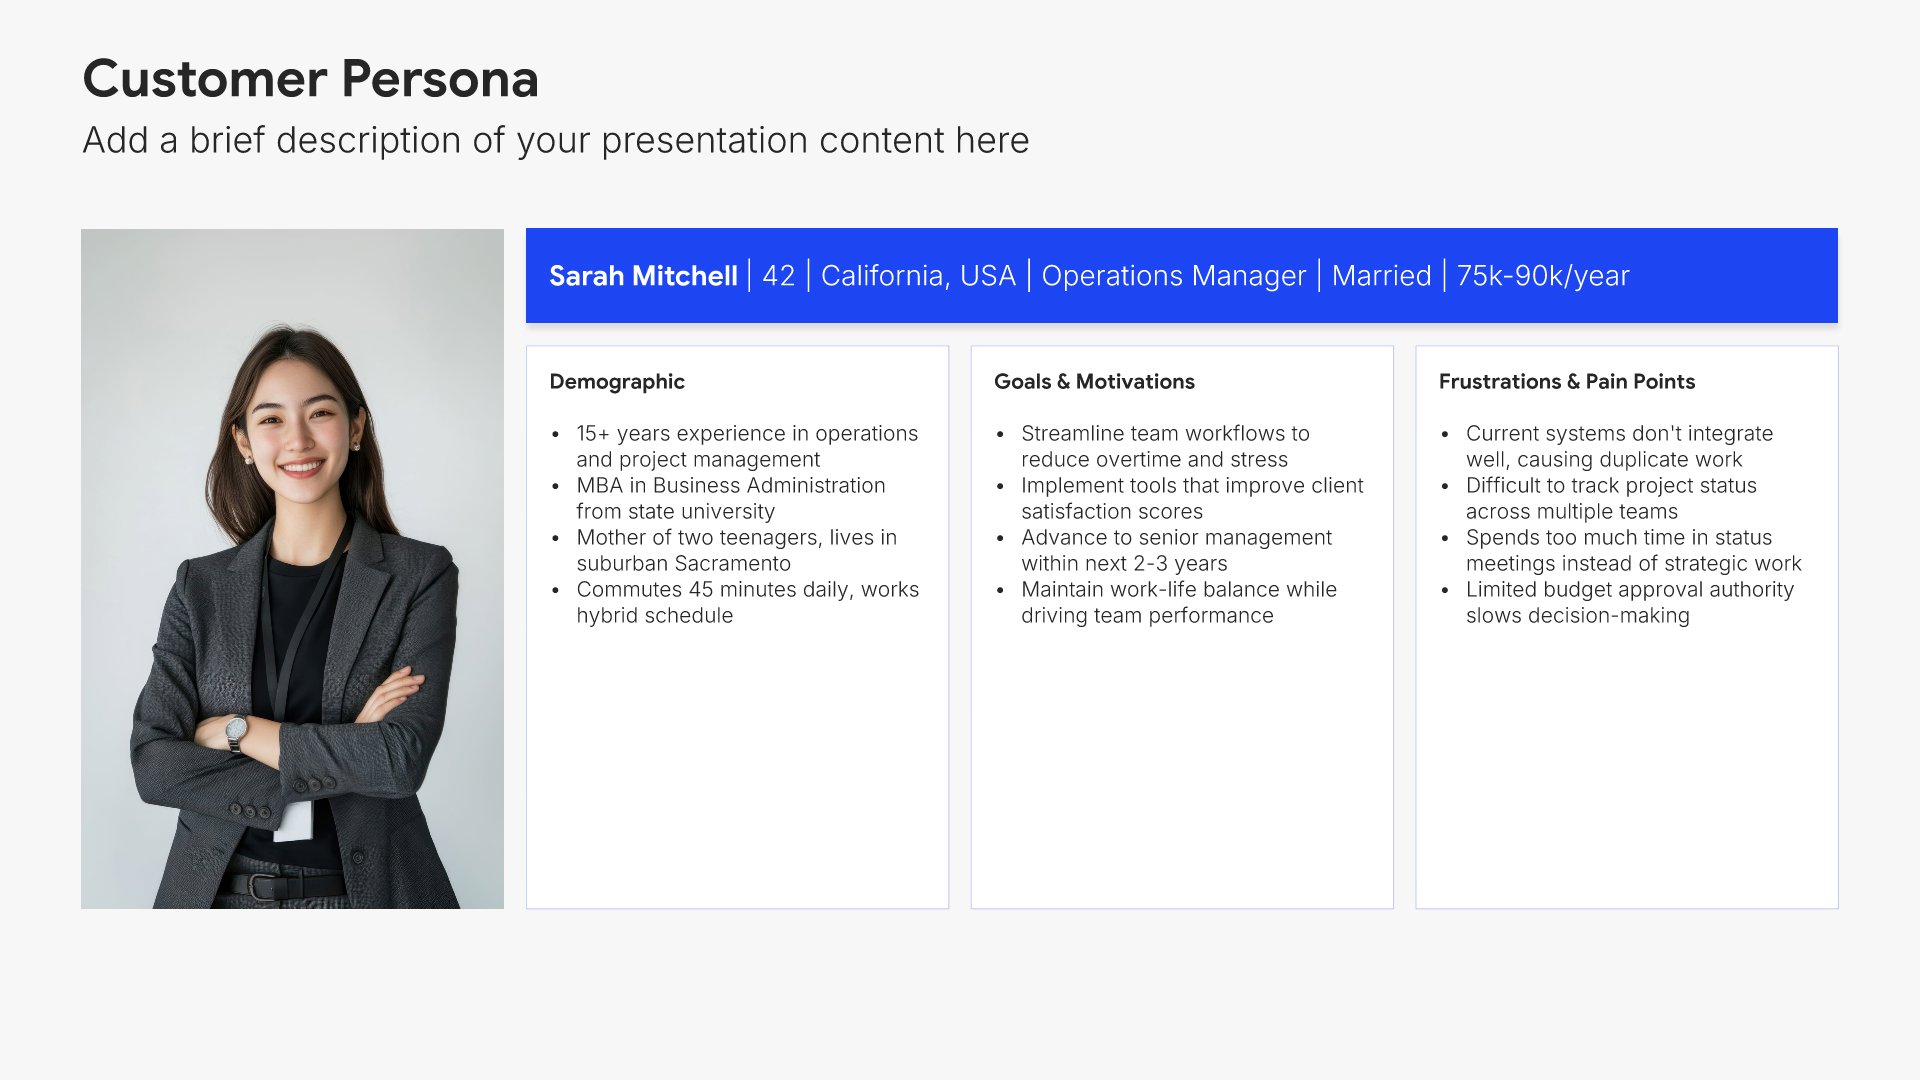Click the Frustrations & Pain Points heading
This screenshot has height=1080, width=1920.
click(1566, 382)
